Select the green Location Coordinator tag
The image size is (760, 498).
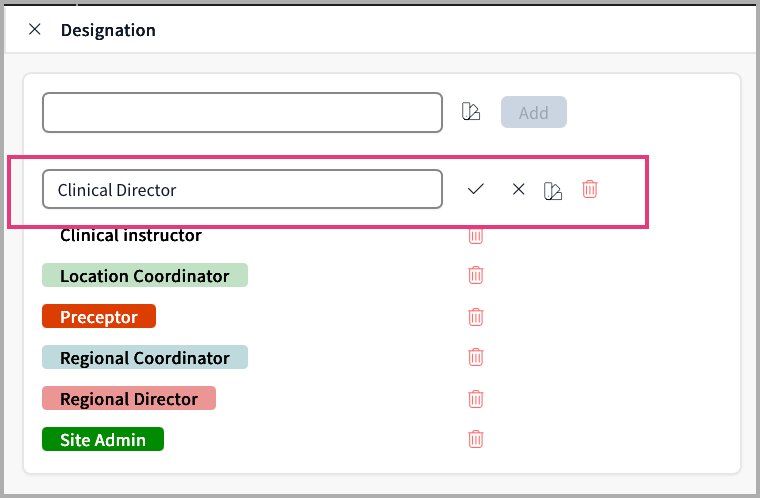145,276
